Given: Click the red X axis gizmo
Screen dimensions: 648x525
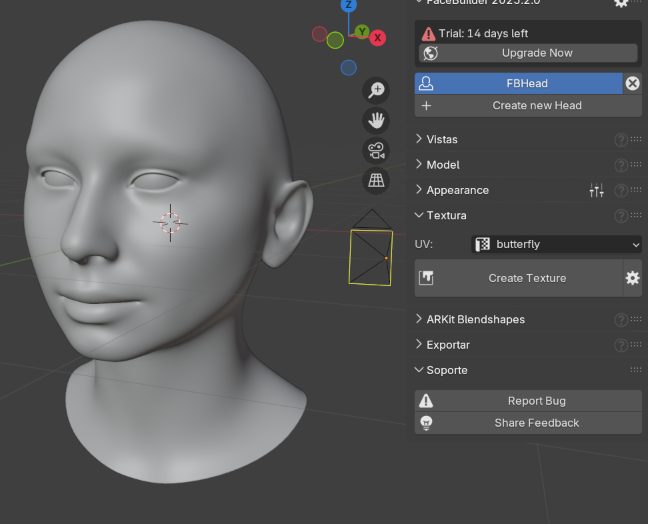Looking at the screenshot, I should tap(378, 38).
